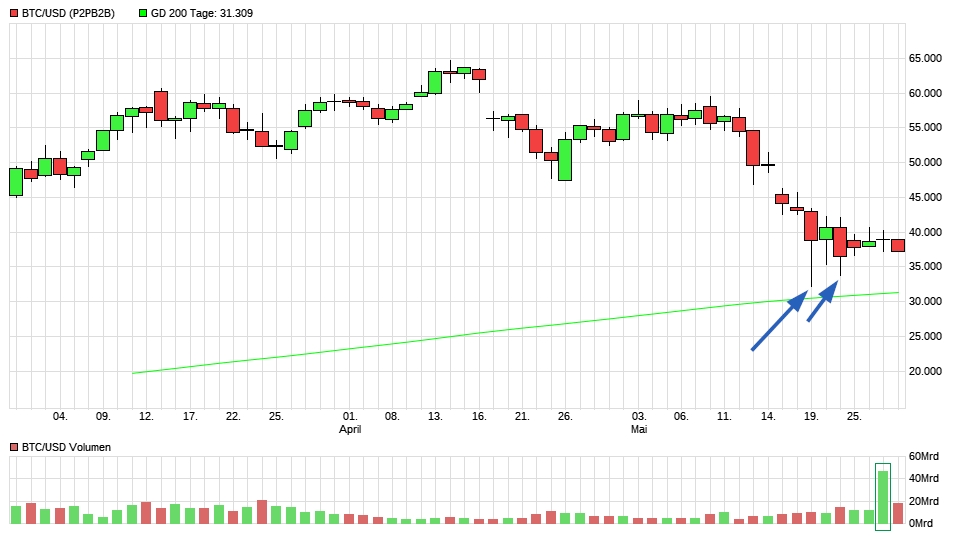Click the 'Mai' month label
The width and height of the screenshot is (954, 539).
(x=639, y=429)
